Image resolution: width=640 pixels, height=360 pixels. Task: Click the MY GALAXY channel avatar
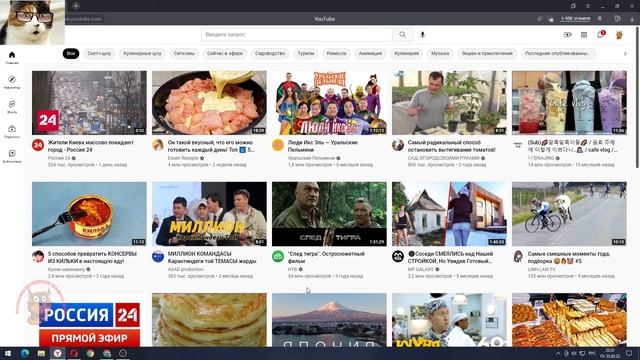[x=398, y=256]
